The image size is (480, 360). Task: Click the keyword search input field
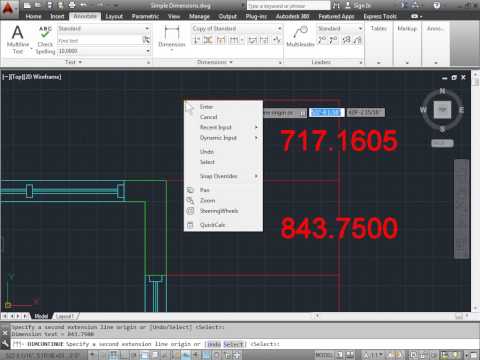[x=288, y=6]
